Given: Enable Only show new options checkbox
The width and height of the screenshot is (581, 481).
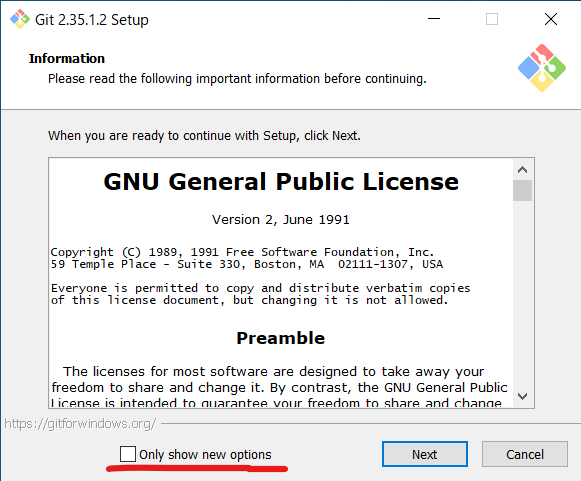Looking at the screenshot, I should coord(128,454).
